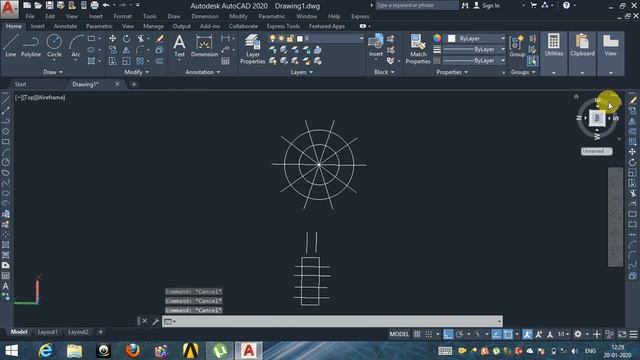Screen dimensions: 640x360
Task: Click the Table icon in Annotation
Action: coord(225,61)
